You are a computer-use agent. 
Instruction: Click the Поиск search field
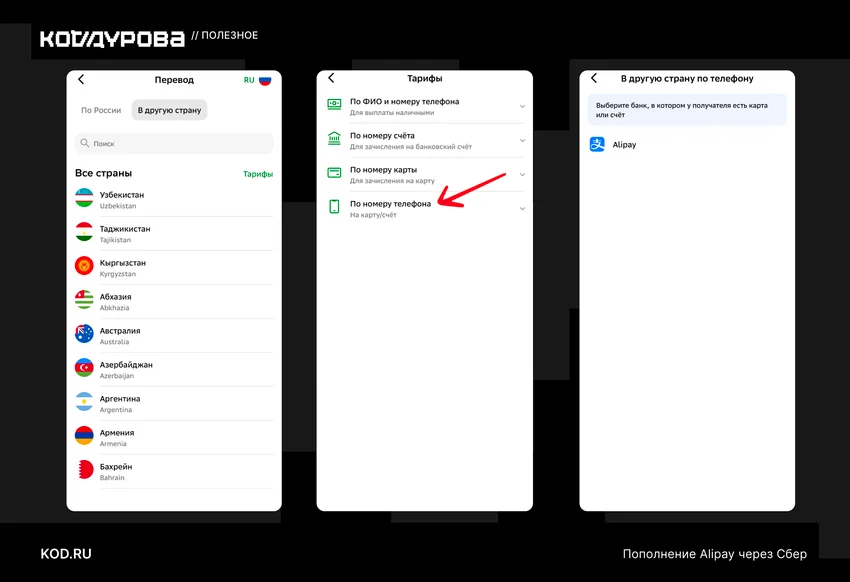174,143
